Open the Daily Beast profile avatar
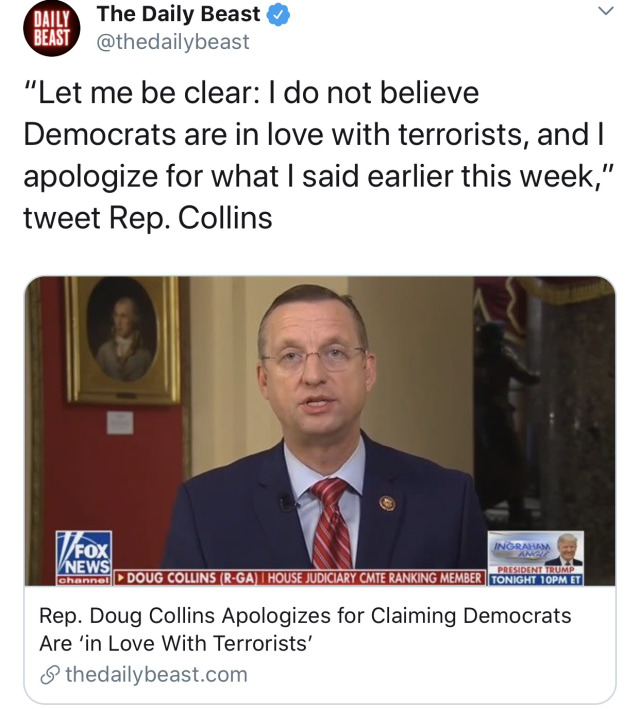 point(52,28)
